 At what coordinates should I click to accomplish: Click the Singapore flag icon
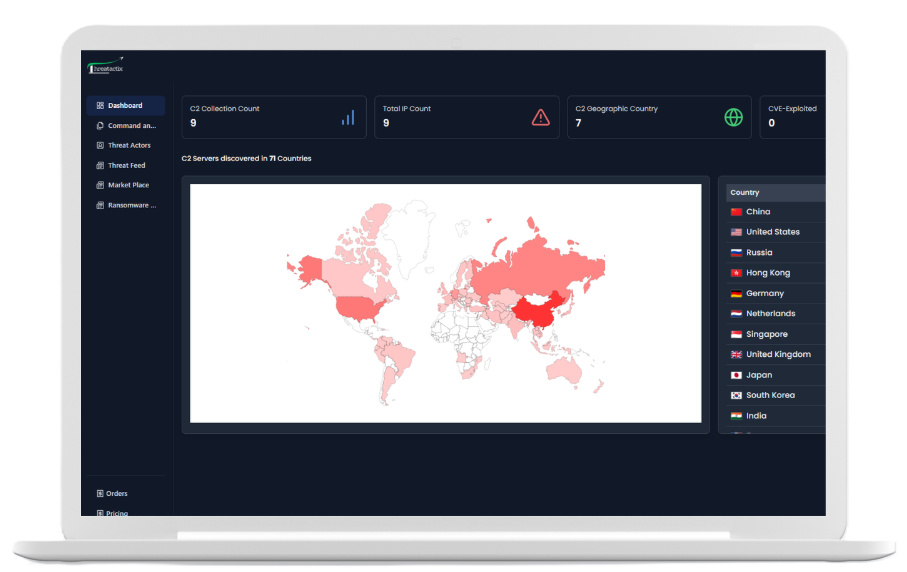tap(736, 334)
